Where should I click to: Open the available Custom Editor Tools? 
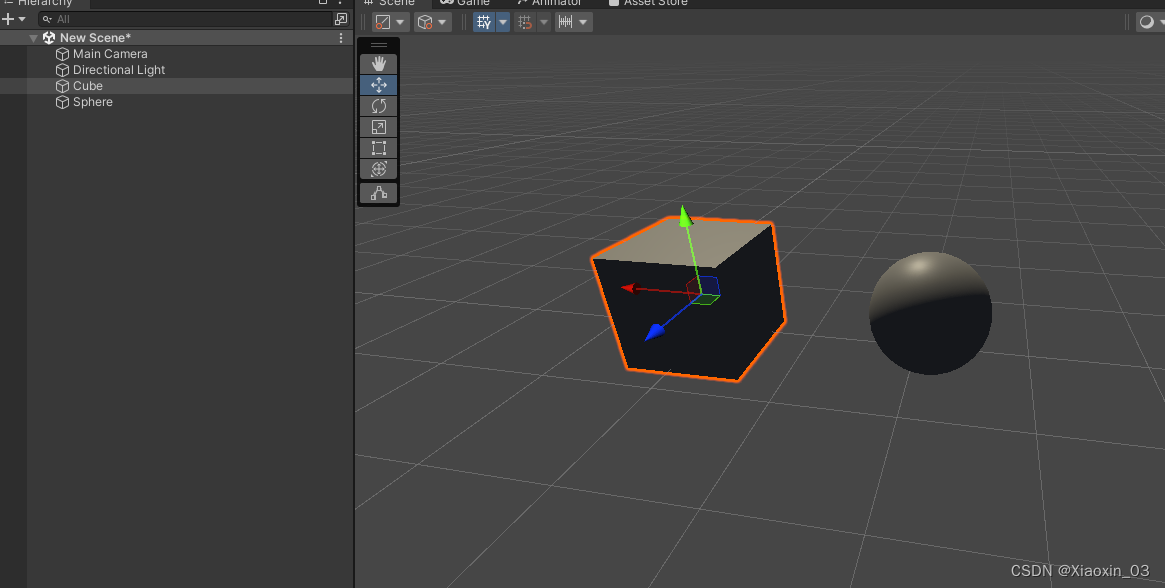pyautogui.click(x=378, y=192)
